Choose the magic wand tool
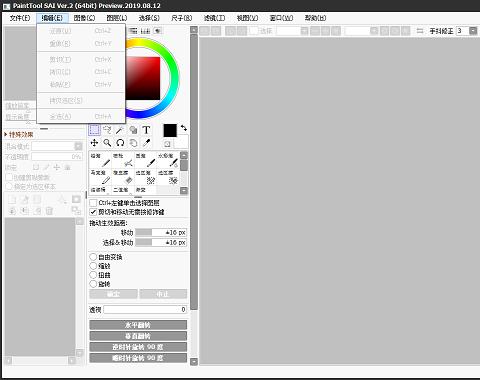480x380 pixels. (120, 130)
